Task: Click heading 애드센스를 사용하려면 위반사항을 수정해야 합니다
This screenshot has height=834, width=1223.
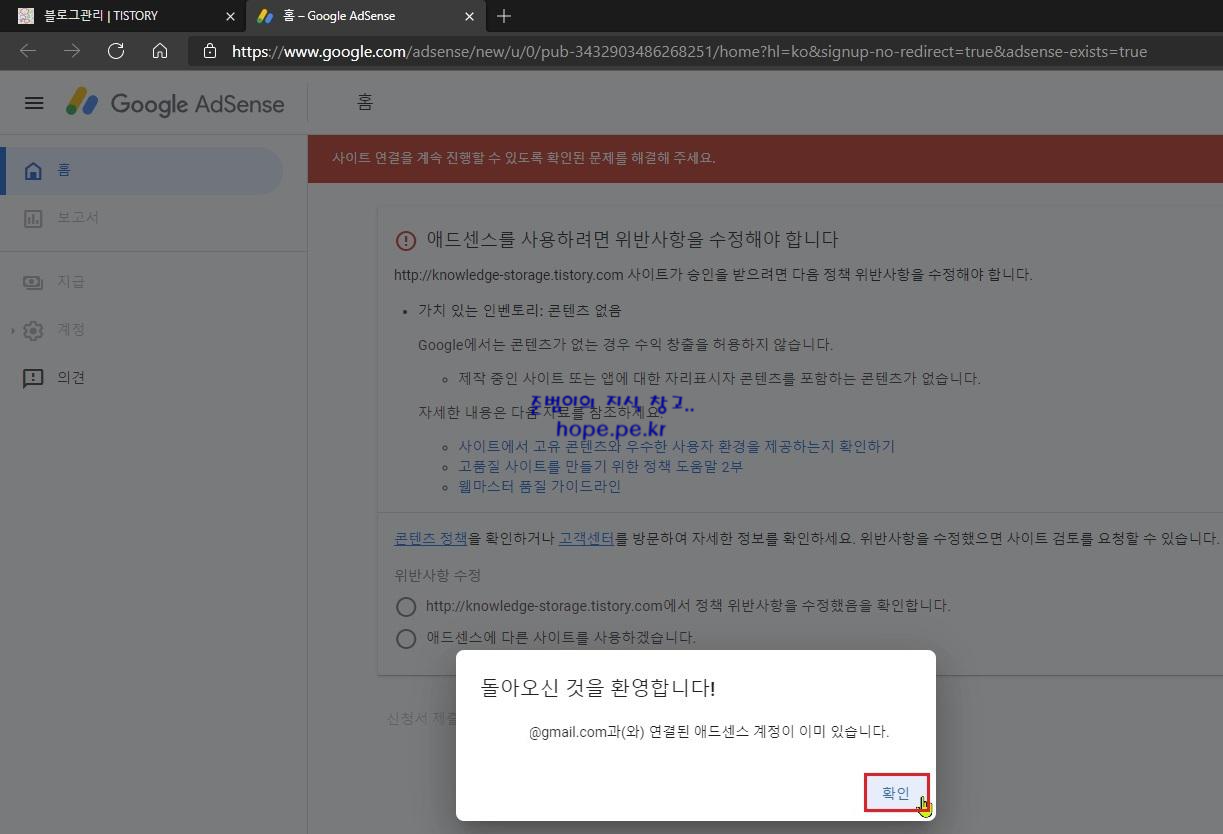Action: (x=632, y=240)
